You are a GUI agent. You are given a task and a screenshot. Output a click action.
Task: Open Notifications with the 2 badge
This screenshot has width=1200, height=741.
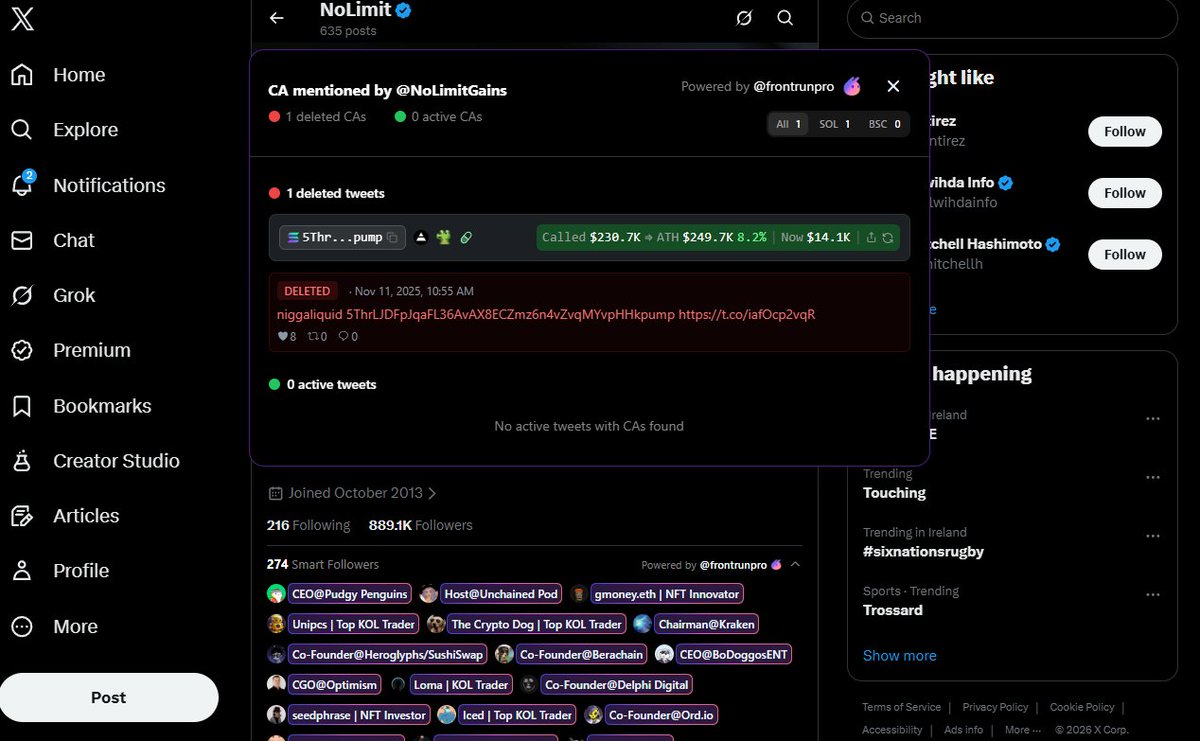coord(89,185)
